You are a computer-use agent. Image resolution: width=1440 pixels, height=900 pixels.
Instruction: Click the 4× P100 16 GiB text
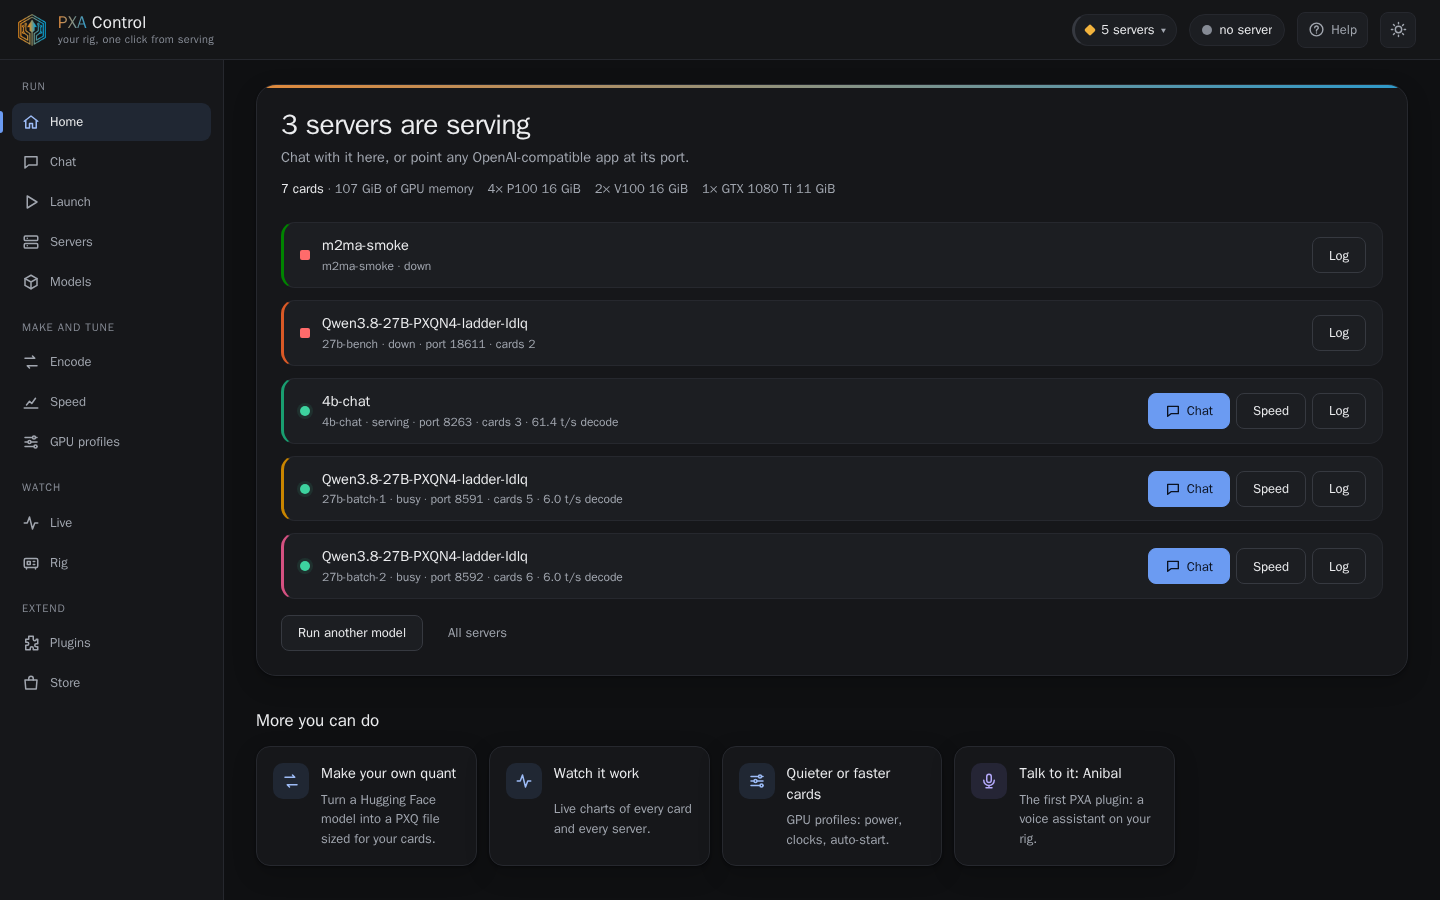pyautogui.click(x=534, y=189)
